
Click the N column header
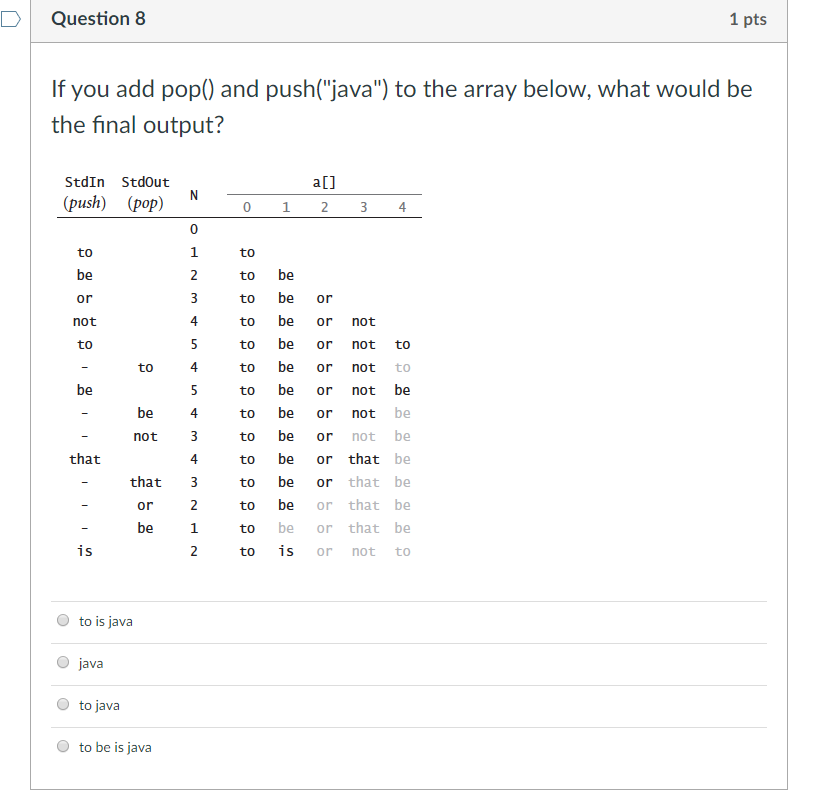coord(193,195)
